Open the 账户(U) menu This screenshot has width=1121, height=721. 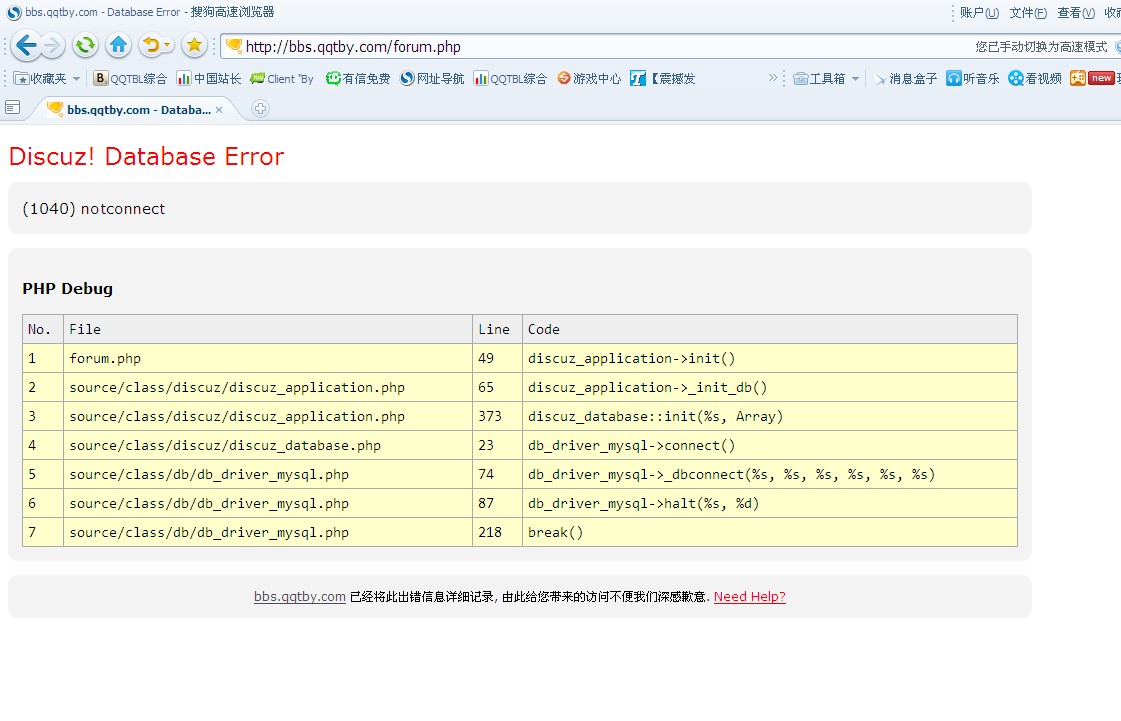point(979,13)
